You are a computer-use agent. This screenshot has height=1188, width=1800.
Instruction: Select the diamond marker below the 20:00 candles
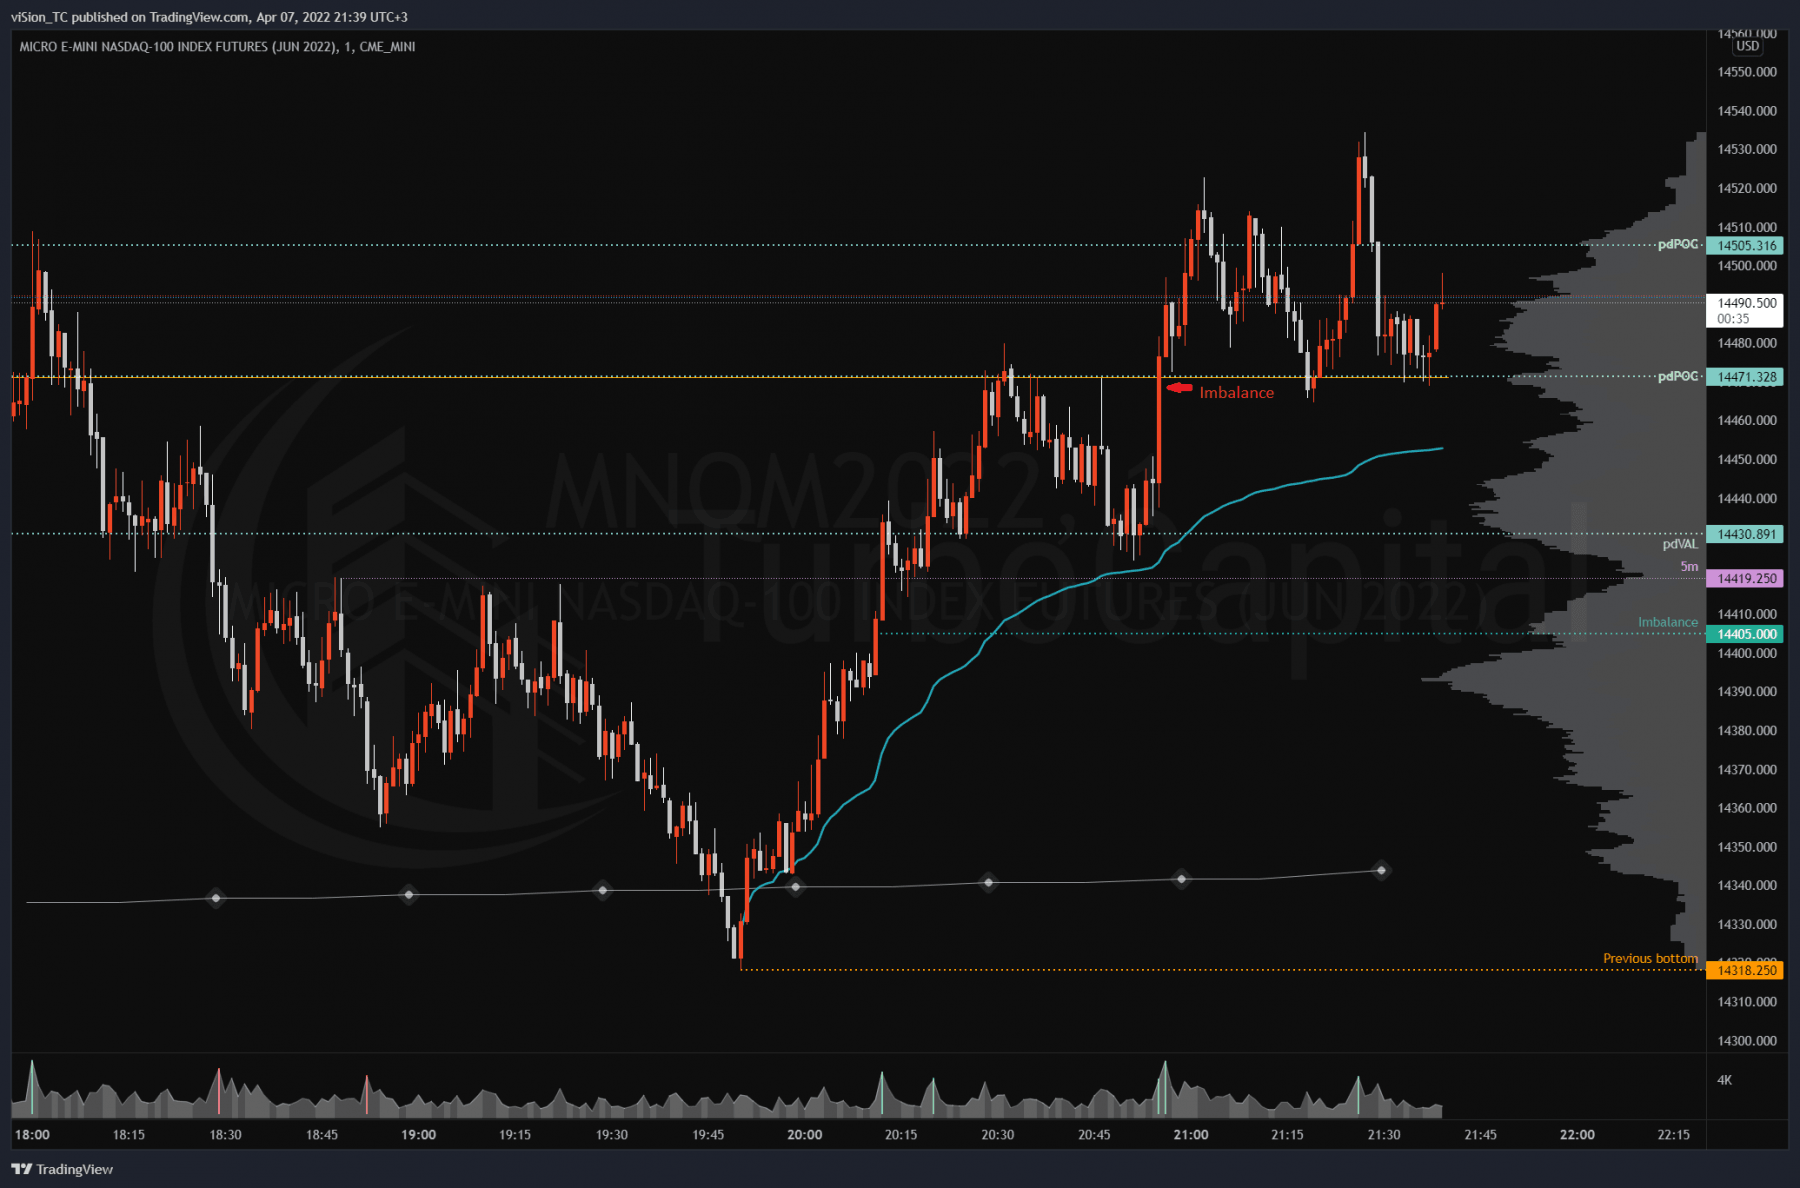tap(795, 886)
